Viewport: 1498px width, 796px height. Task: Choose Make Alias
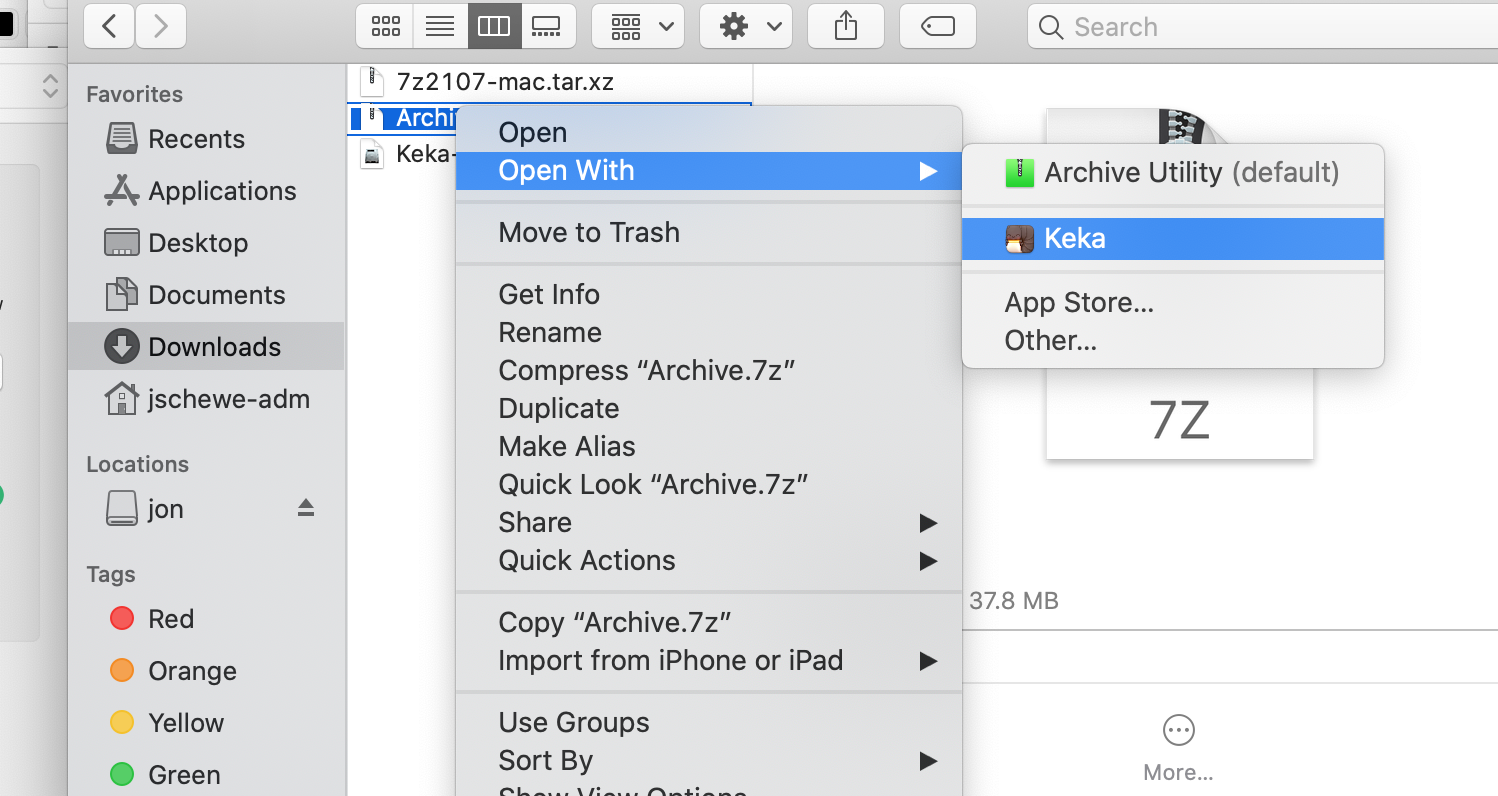click(x=709, y=446)
